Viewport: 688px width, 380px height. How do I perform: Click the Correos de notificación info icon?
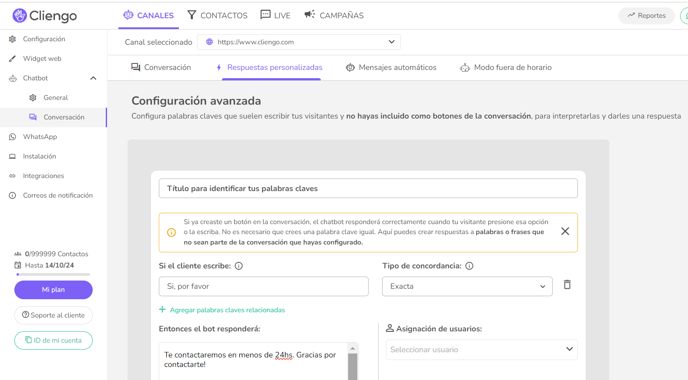pos(12,195)
